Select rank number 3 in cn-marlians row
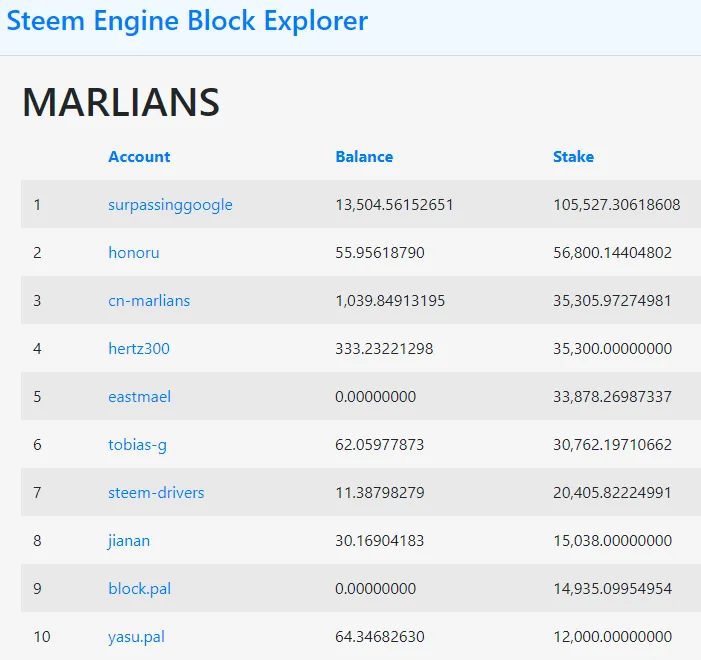The height and width of the screenshot is (660, 701). (37, 300)
